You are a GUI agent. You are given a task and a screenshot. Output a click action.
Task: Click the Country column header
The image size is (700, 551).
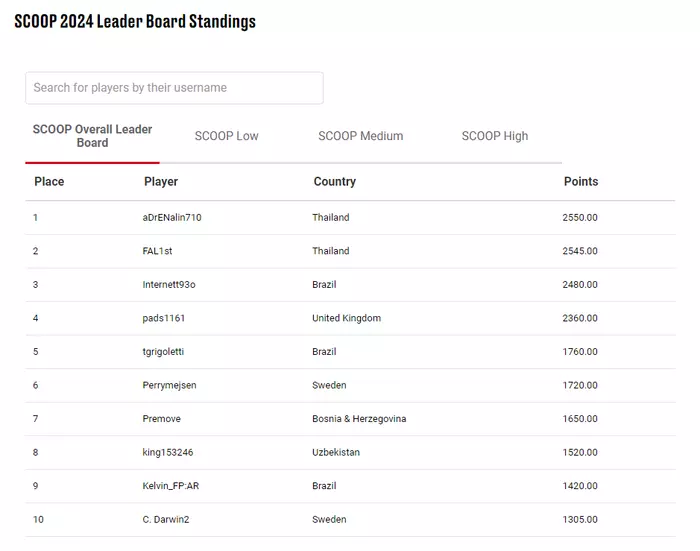click(x=334, y=181)
